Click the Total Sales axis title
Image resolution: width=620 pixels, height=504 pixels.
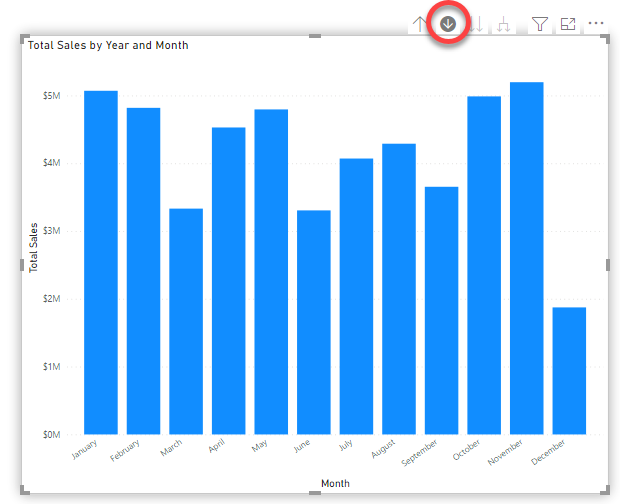(34, 248)
